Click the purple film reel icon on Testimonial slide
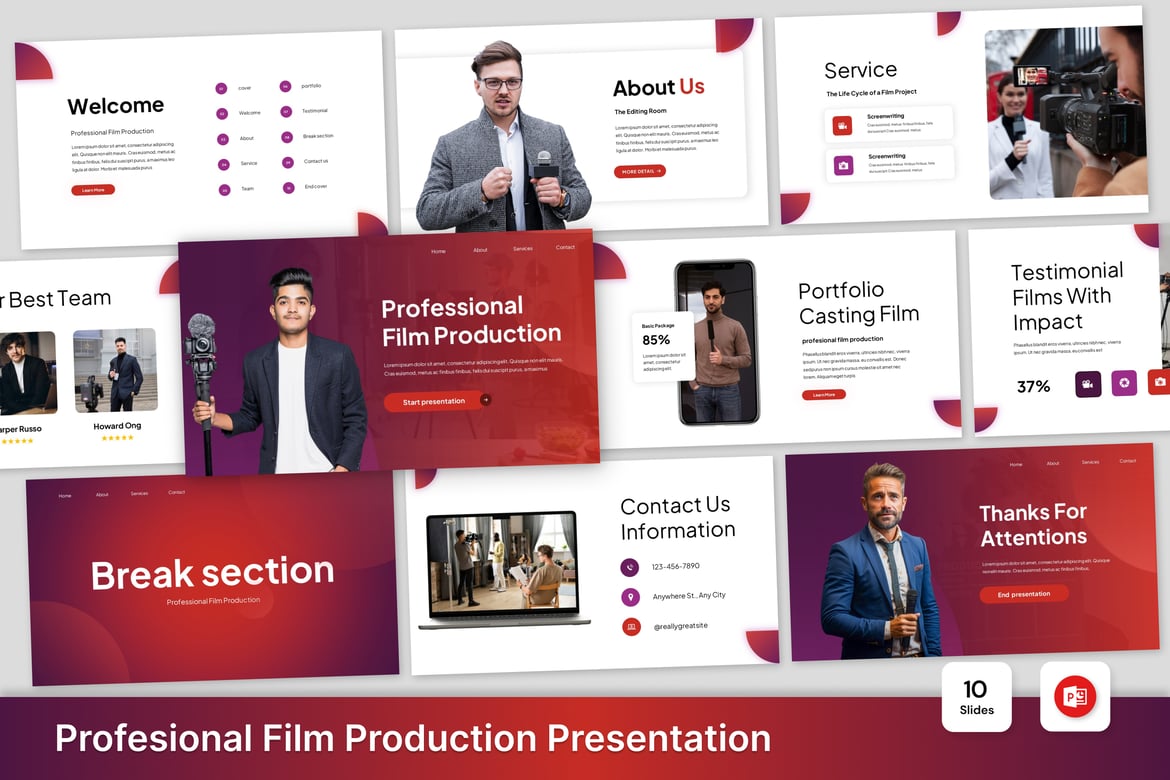Screen dimensions: 1170x780 click(1124, 383)
